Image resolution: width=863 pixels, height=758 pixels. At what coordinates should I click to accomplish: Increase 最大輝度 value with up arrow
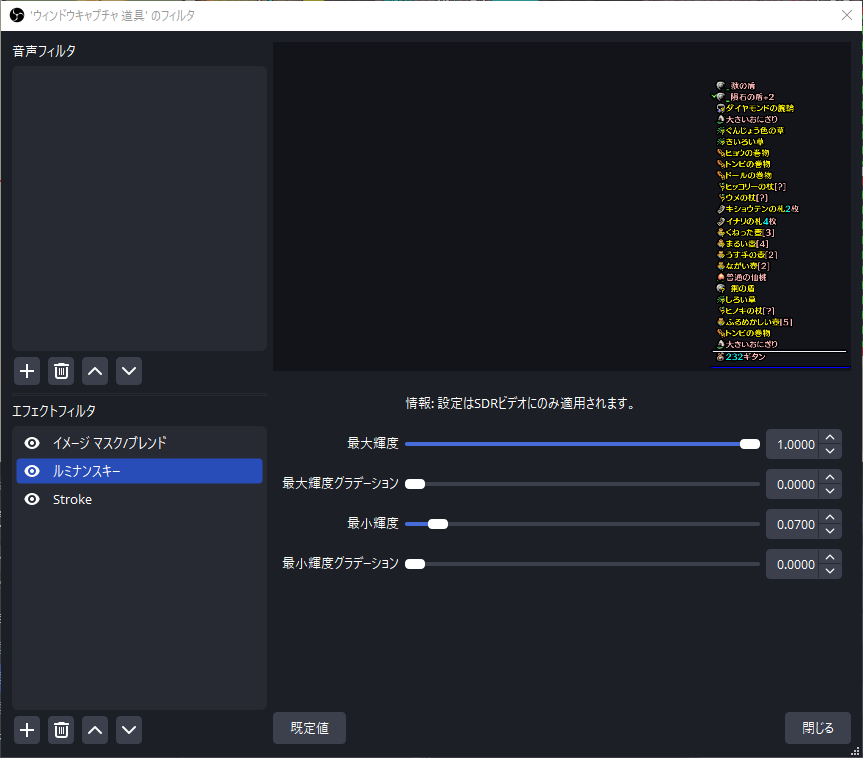(x=830, y=437)
